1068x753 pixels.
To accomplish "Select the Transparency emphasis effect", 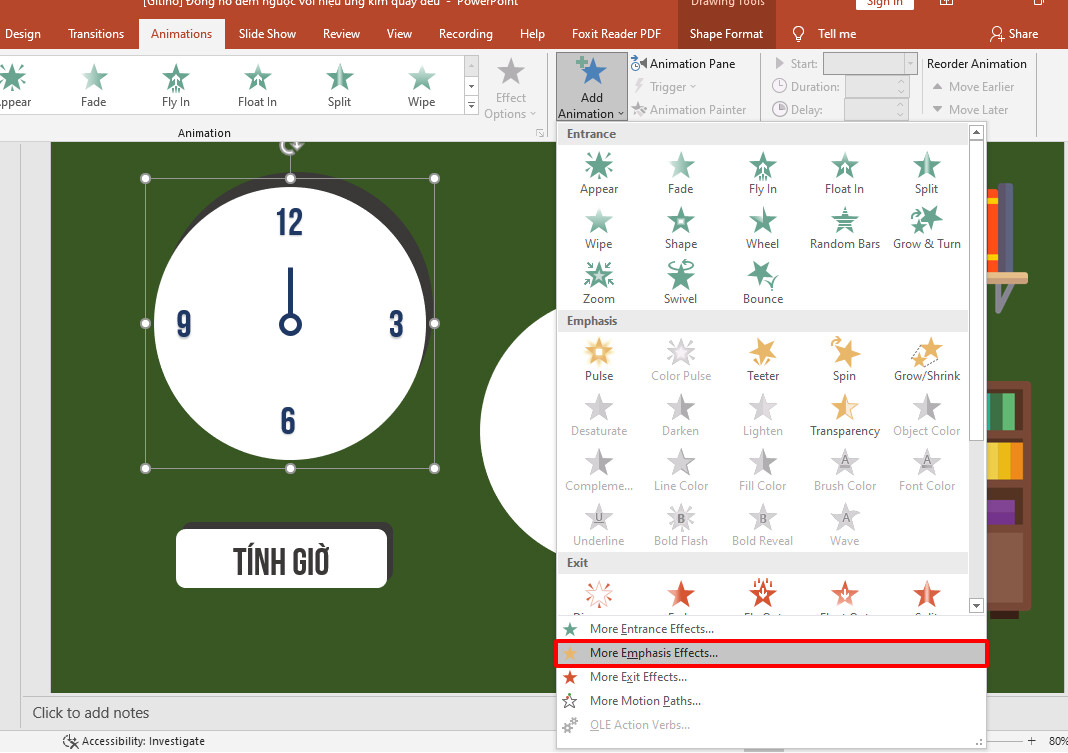I will 844,415.
